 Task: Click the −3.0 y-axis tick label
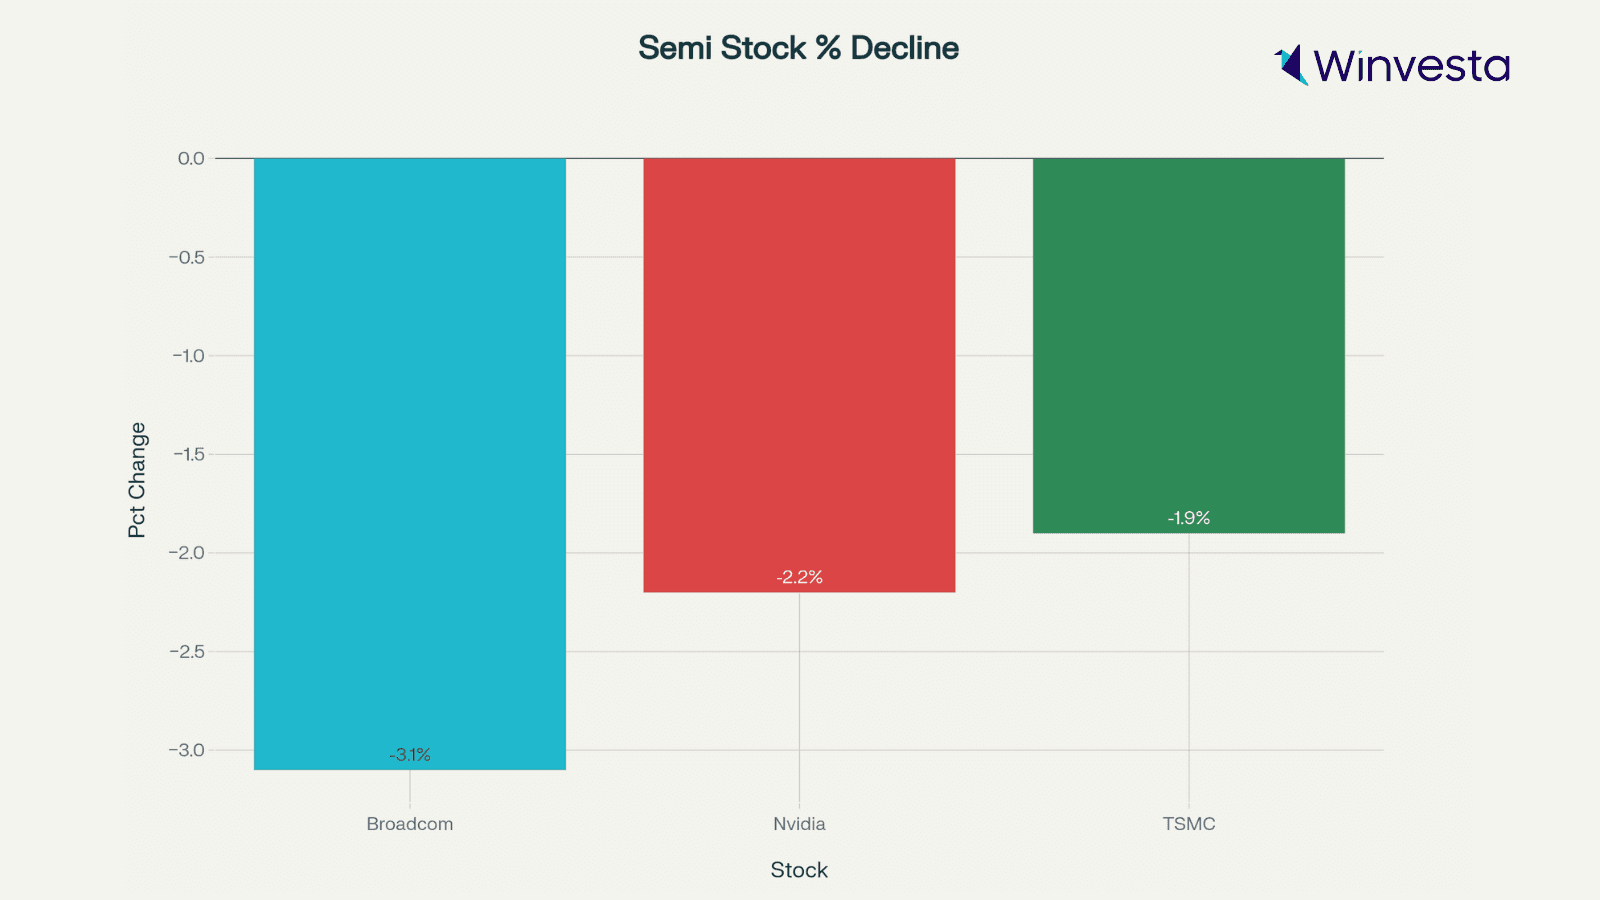click(x=187, y=750)
